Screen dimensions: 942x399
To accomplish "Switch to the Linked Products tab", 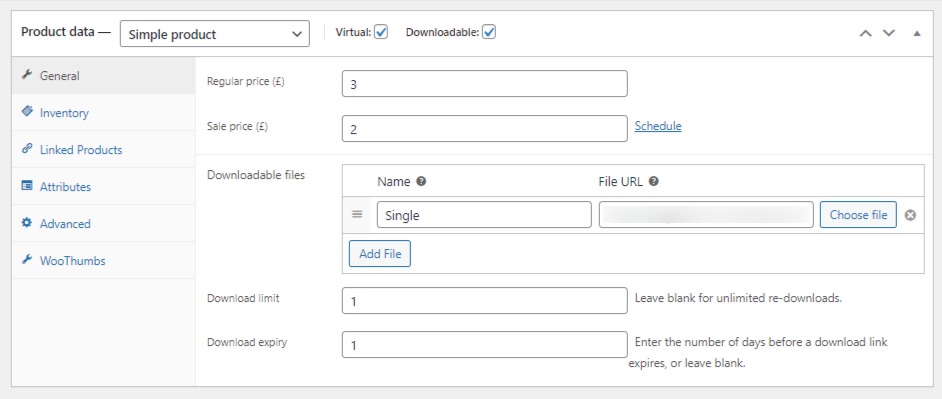I will click(x=103, y=150).
